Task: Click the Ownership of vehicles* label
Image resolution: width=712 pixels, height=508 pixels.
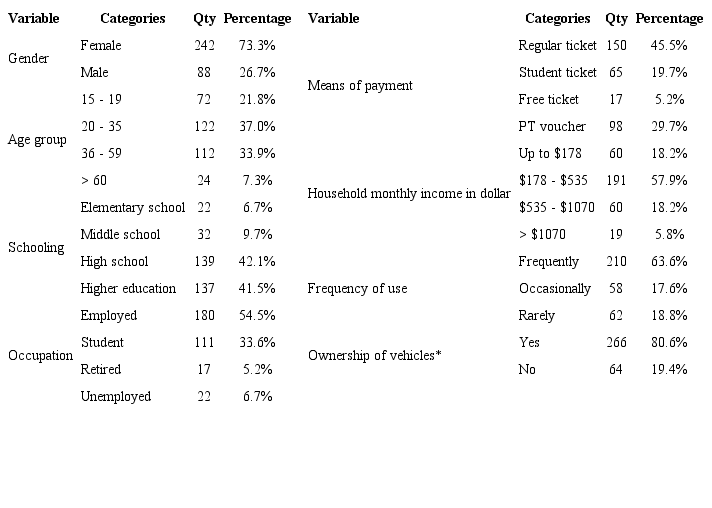Action: pos(375,356)
